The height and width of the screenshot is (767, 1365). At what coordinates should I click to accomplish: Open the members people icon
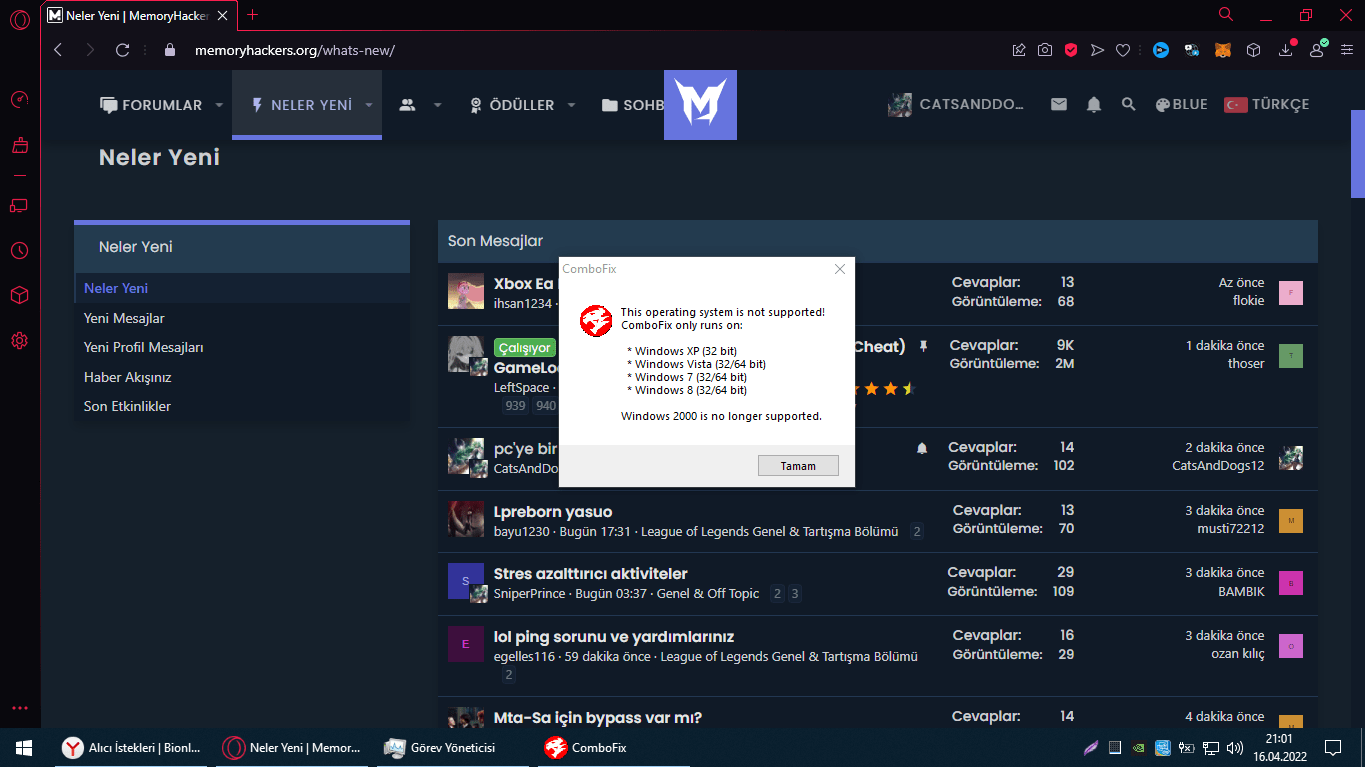tap(407, 105)
